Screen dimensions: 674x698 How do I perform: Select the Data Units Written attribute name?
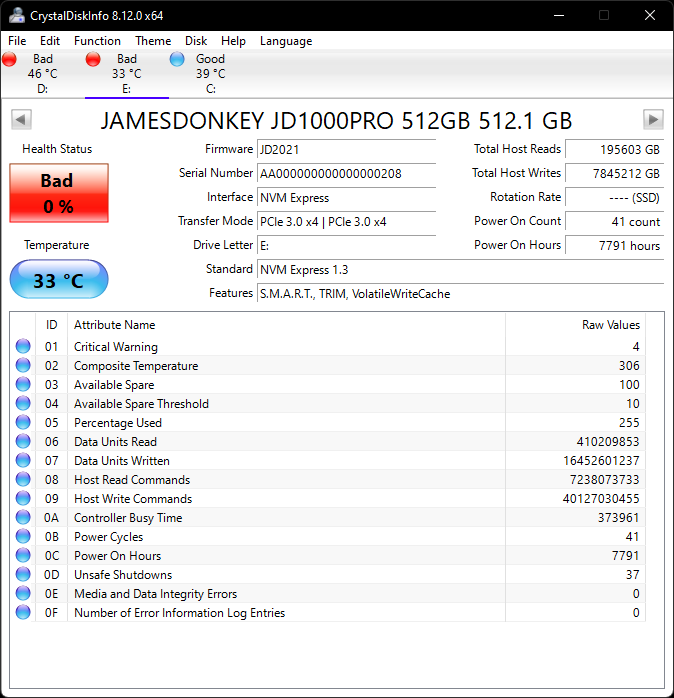(122, 461)
